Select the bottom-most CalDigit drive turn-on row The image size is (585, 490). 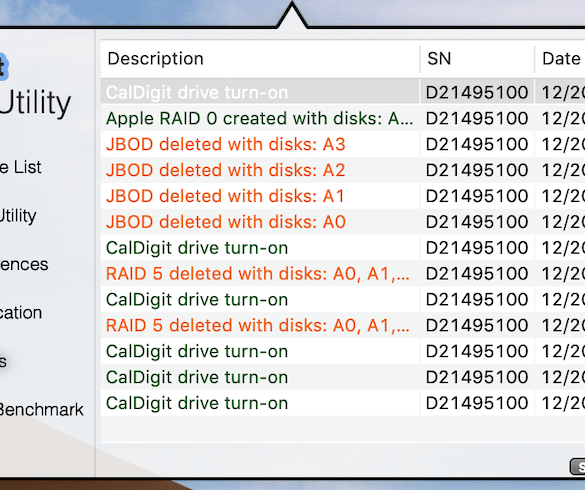343,403
